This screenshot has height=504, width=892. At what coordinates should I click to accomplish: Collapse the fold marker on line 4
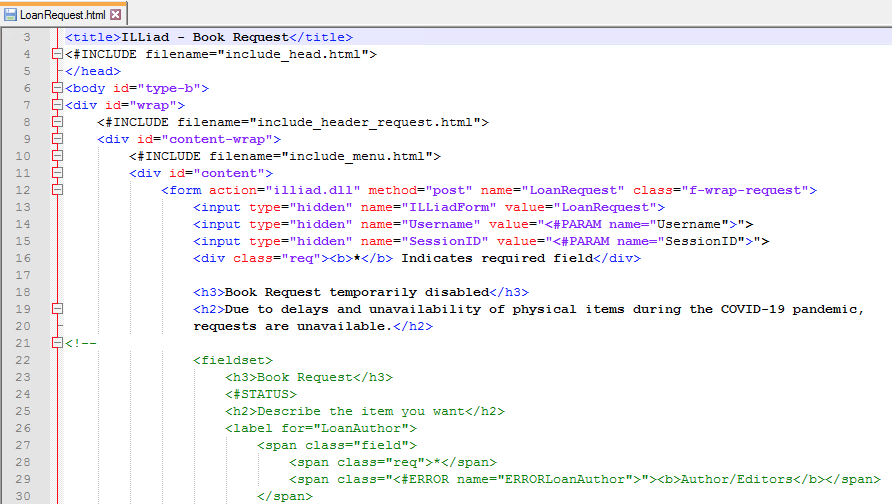pos(57,54)
